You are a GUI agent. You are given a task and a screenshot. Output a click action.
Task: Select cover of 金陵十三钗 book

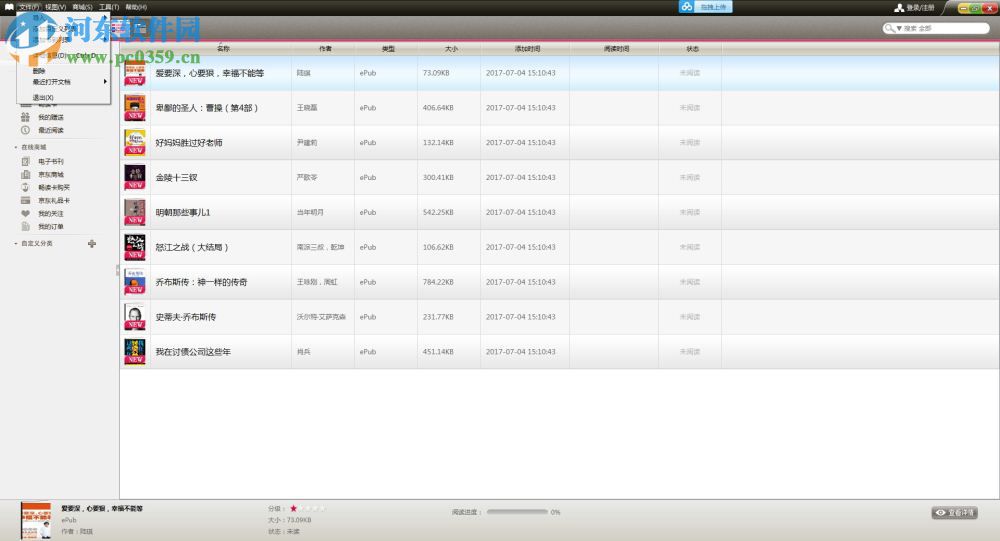coord(135,177)
